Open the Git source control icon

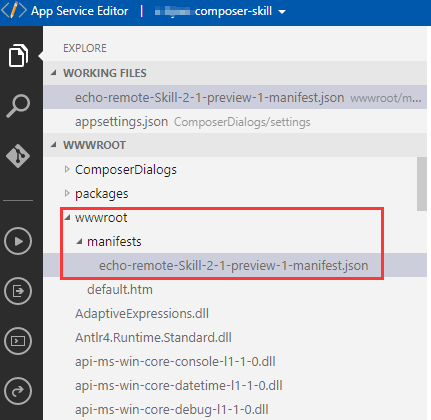[x=18, y=156]
